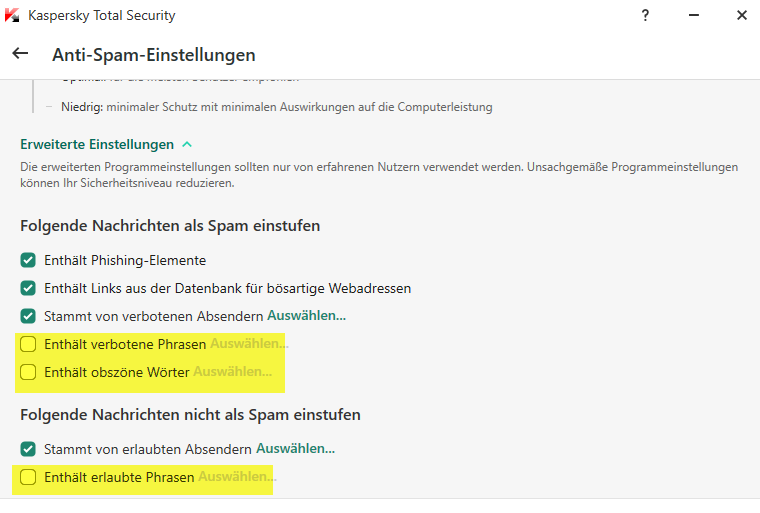This screenshot has width=760, height=513.
Task: Collapse Erweiterte Einstellungen section
Action: (x=97, y=144)
